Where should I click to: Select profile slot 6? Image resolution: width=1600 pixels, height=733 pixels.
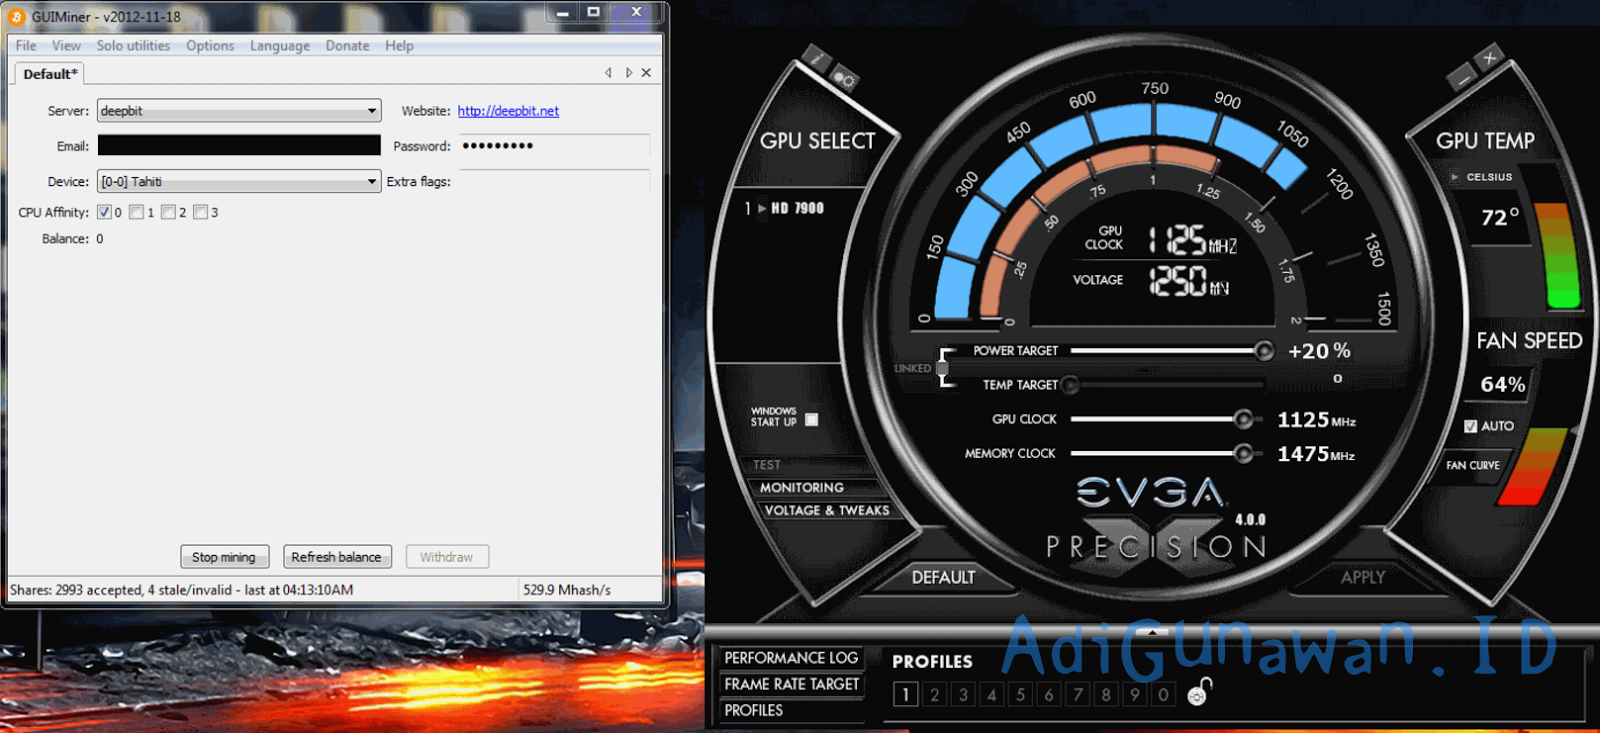pos(1049,694)
